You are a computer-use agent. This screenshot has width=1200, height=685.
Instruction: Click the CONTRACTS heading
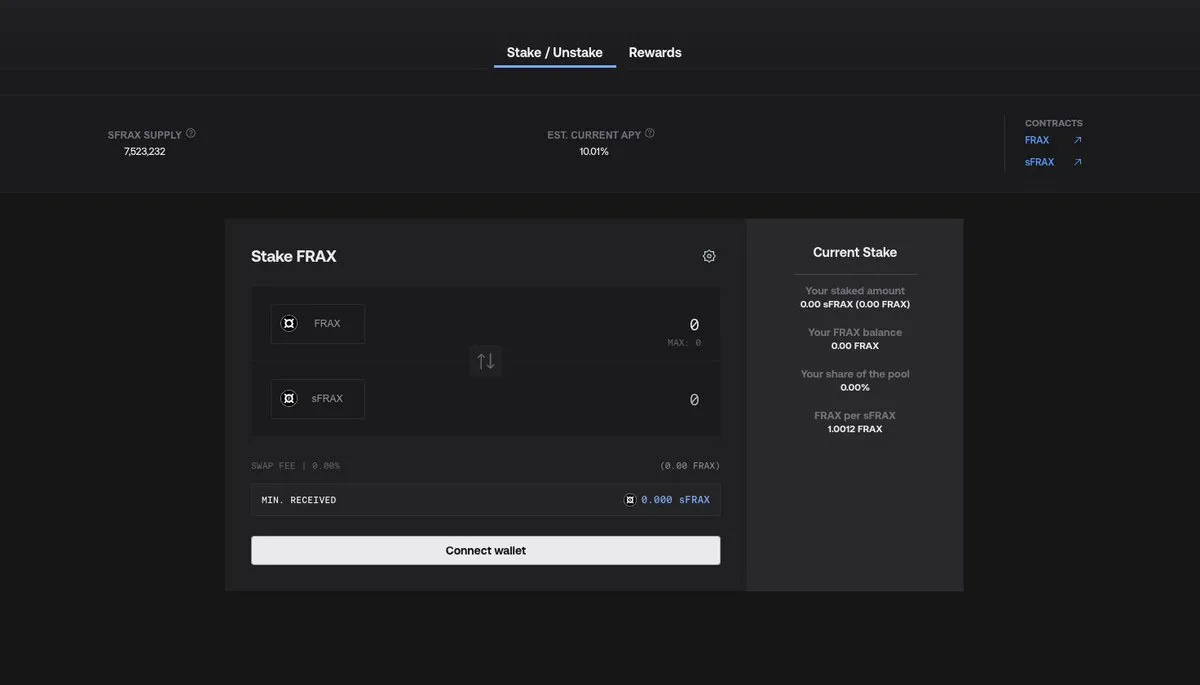point(1054,123)
